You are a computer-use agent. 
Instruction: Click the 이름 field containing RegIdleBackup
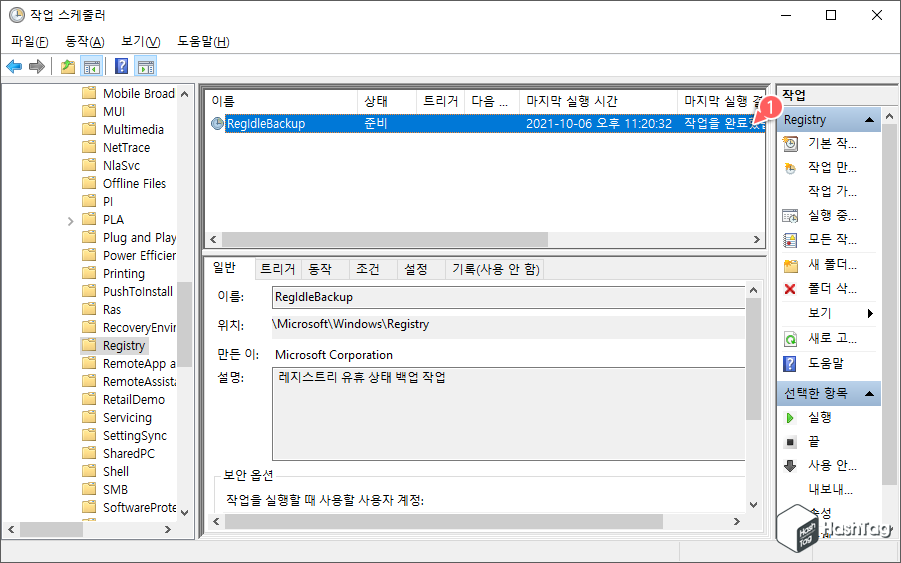[x=509, y=297]
